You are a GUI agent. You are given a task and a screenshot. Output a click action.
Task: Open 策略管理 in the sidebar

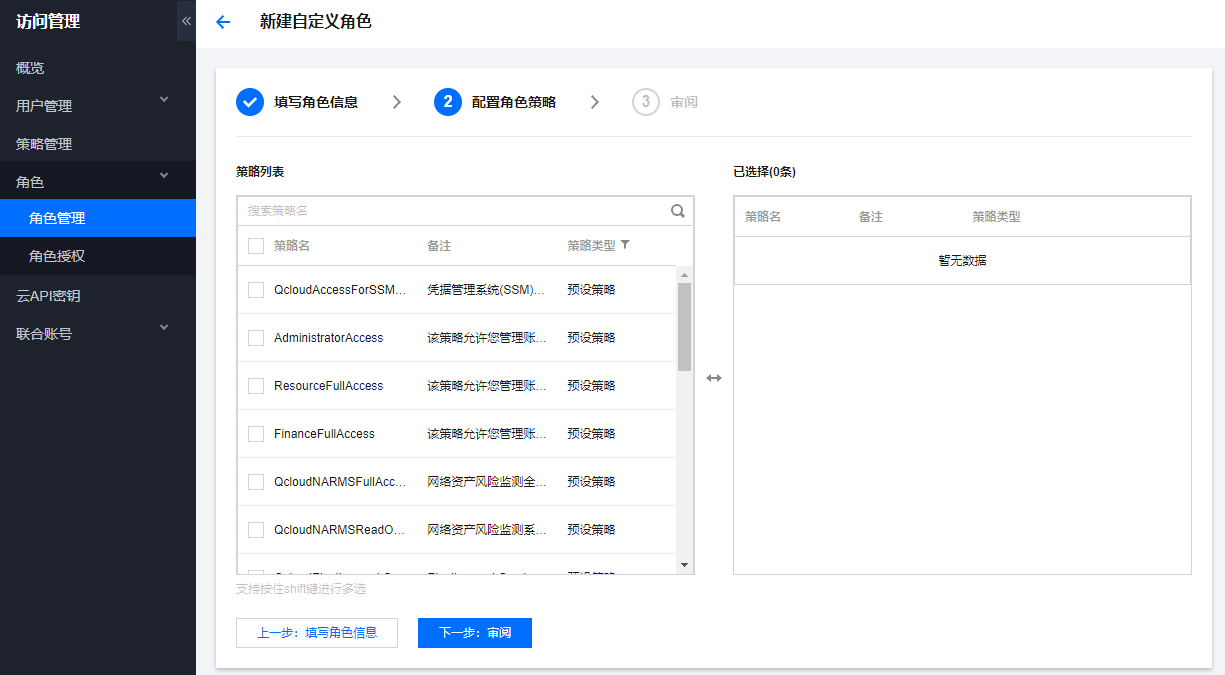coord(45,144)
